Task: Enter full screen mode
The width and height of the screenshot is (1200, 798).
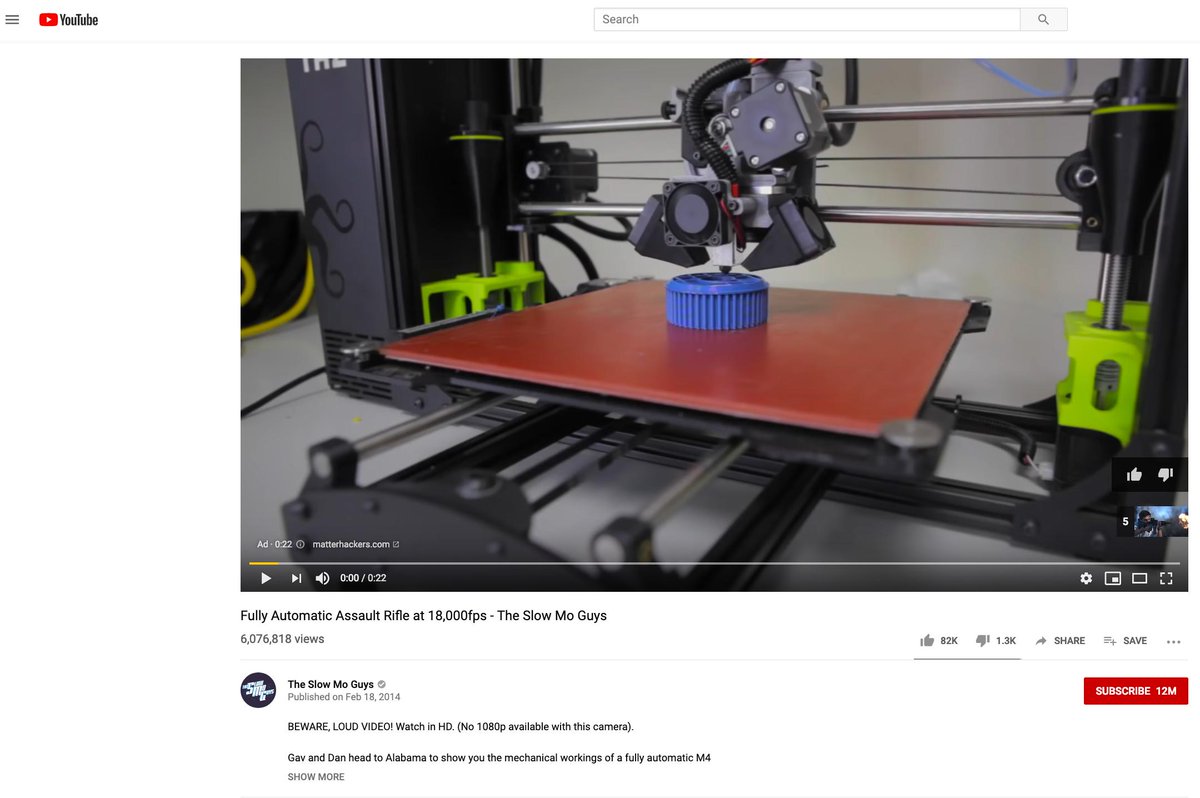Action: (1166, 578)
